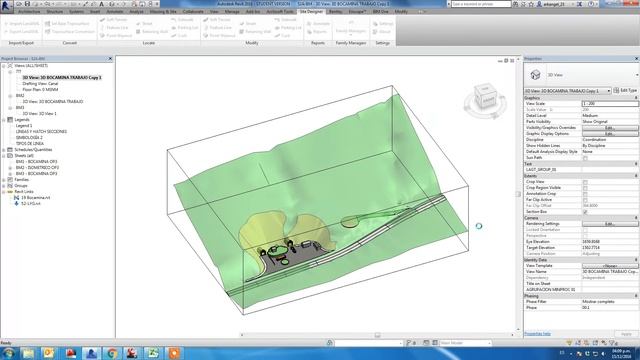
Task: Click the Import LandXML tool icon
Action: pos(6,24)
